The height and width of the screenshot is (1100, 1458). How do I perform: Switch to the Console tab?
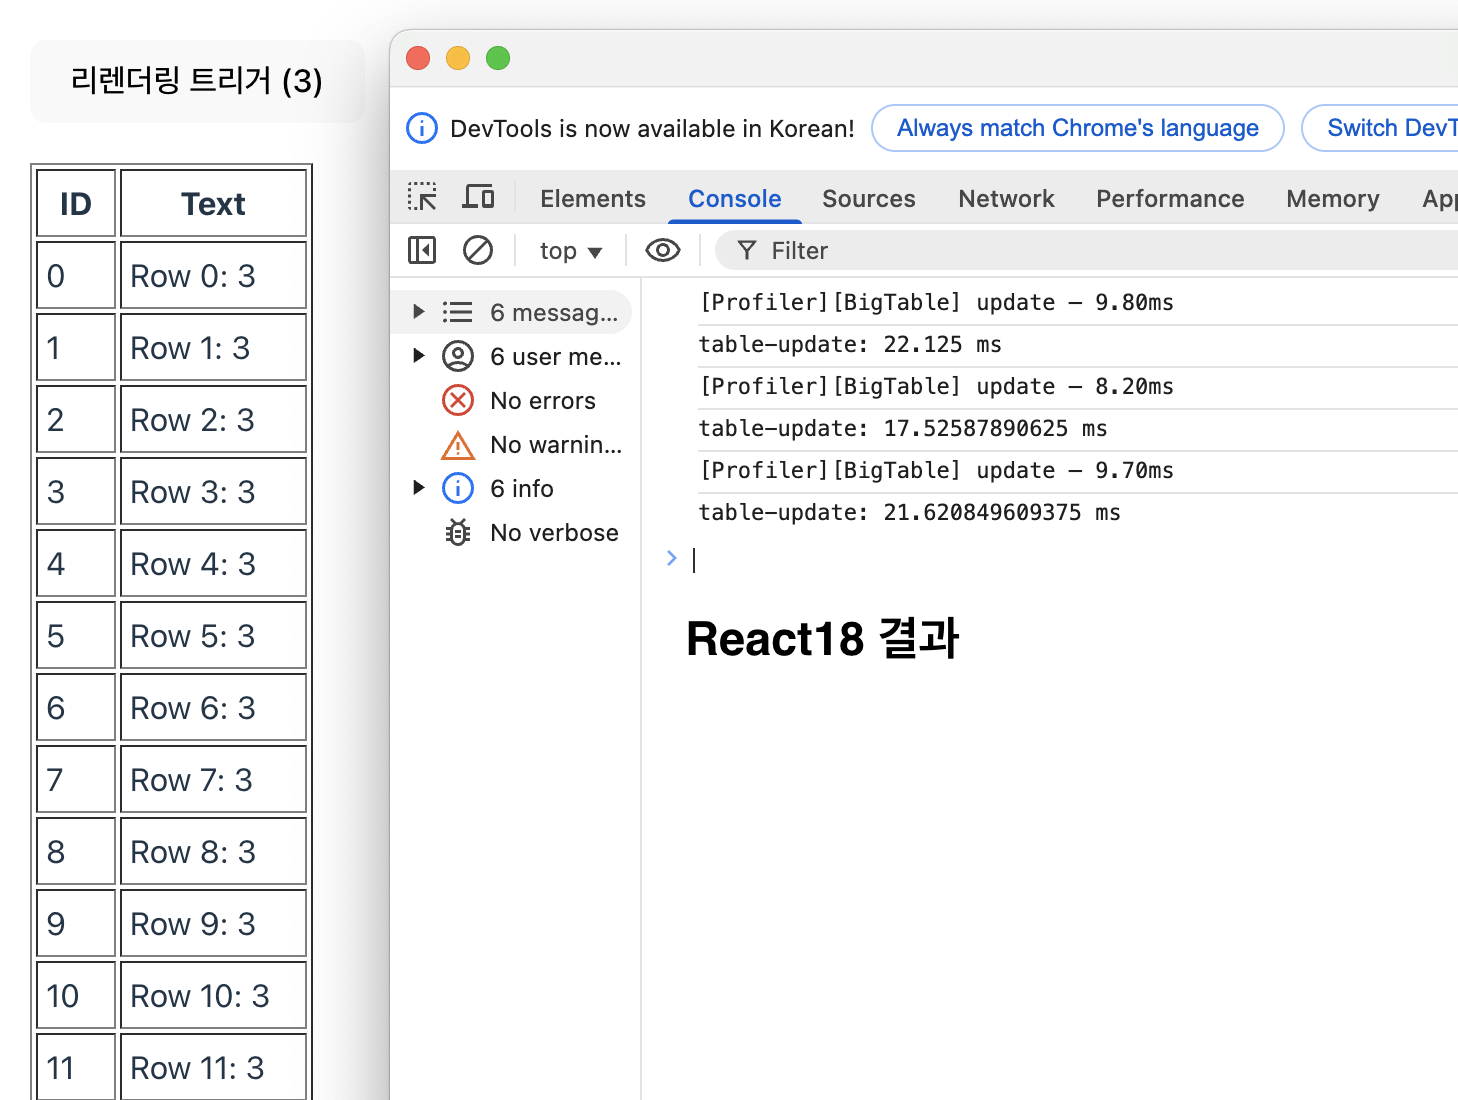pyautogui.click(x=735, y=199)
